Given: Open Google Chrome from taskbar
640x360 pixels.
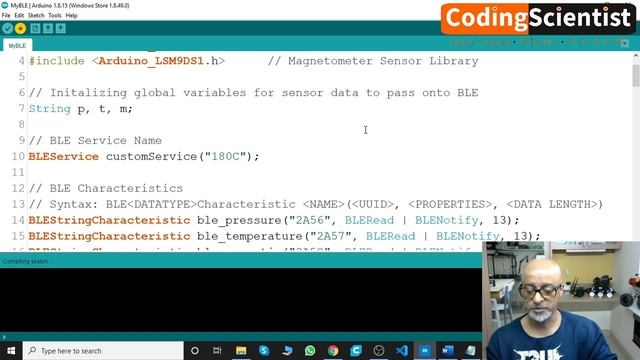Looking at the screenshot, I should click(333, 351).
